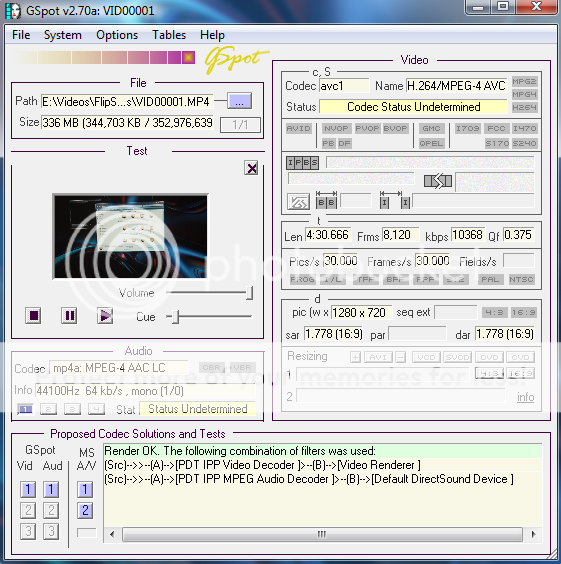Click GSpot Aud test button 2
Image resolution: width=561 pixels, height=564 pixels.
point(51,510)
